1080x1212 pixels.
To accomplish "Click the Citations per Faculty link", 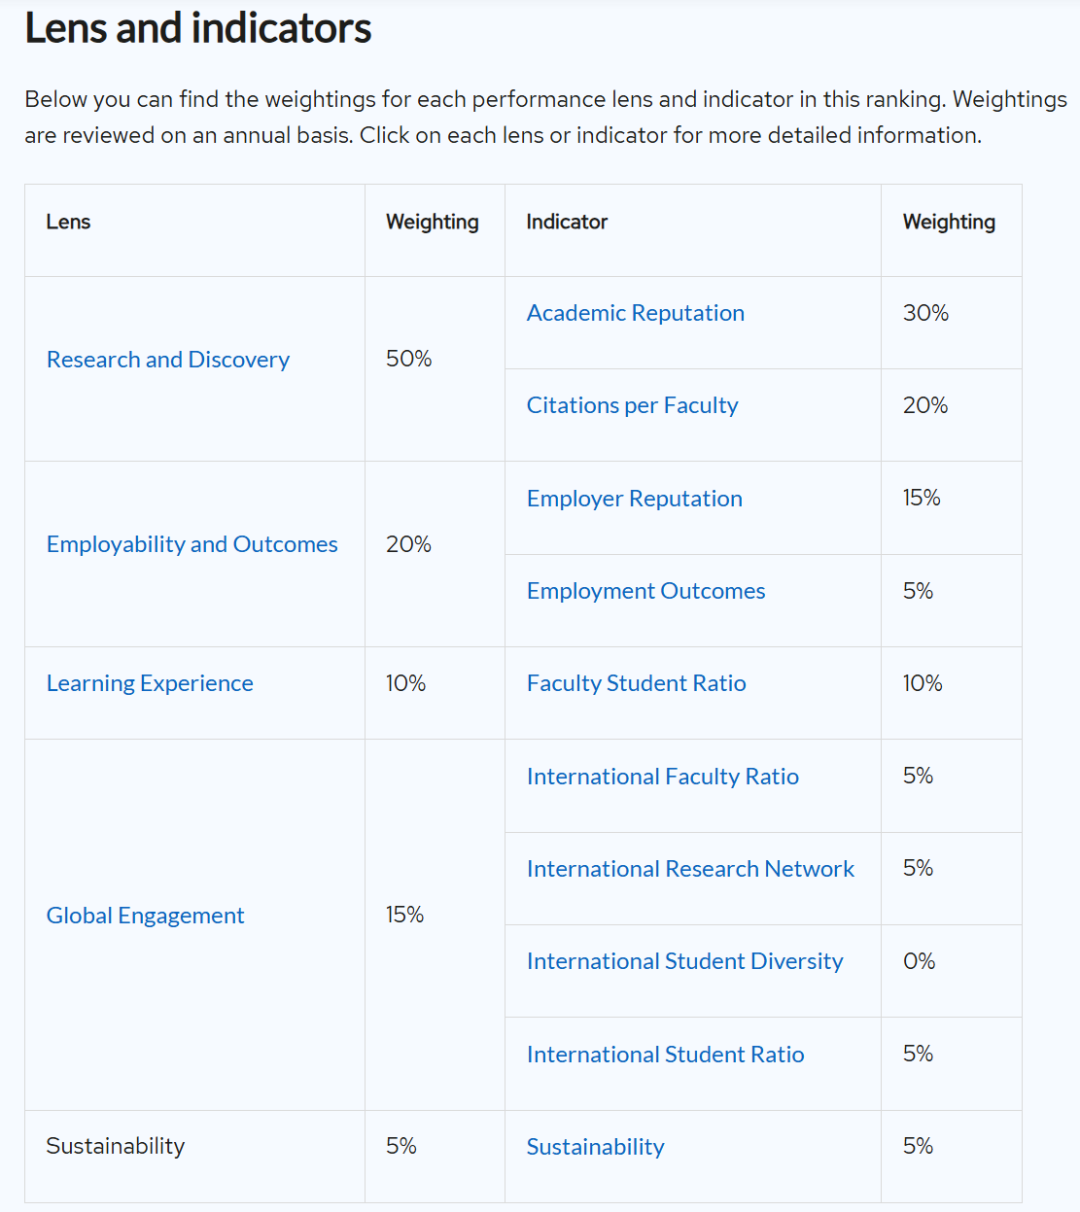I will (632, 406).
